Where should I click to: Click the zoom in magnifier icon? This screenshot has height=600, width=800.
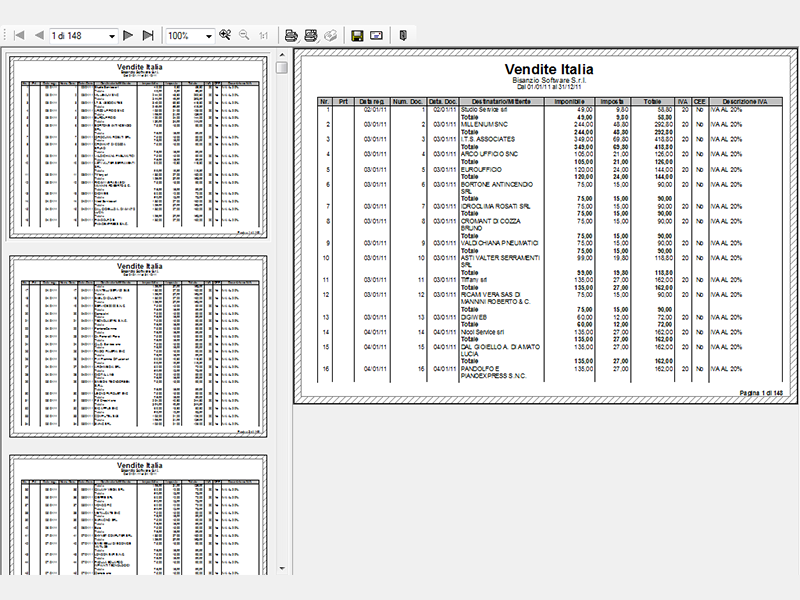coord(225,35)
